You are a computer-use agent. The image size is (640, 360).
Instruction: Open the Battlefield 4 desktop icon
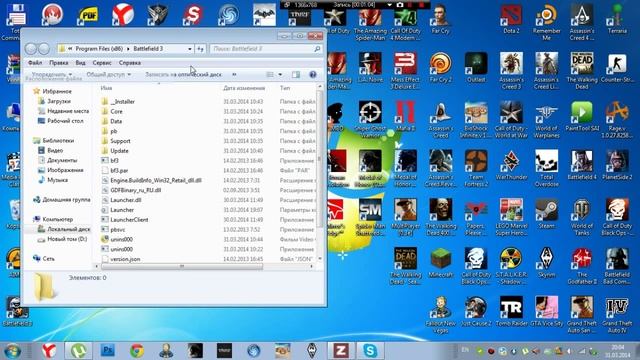tap(582, 165)
